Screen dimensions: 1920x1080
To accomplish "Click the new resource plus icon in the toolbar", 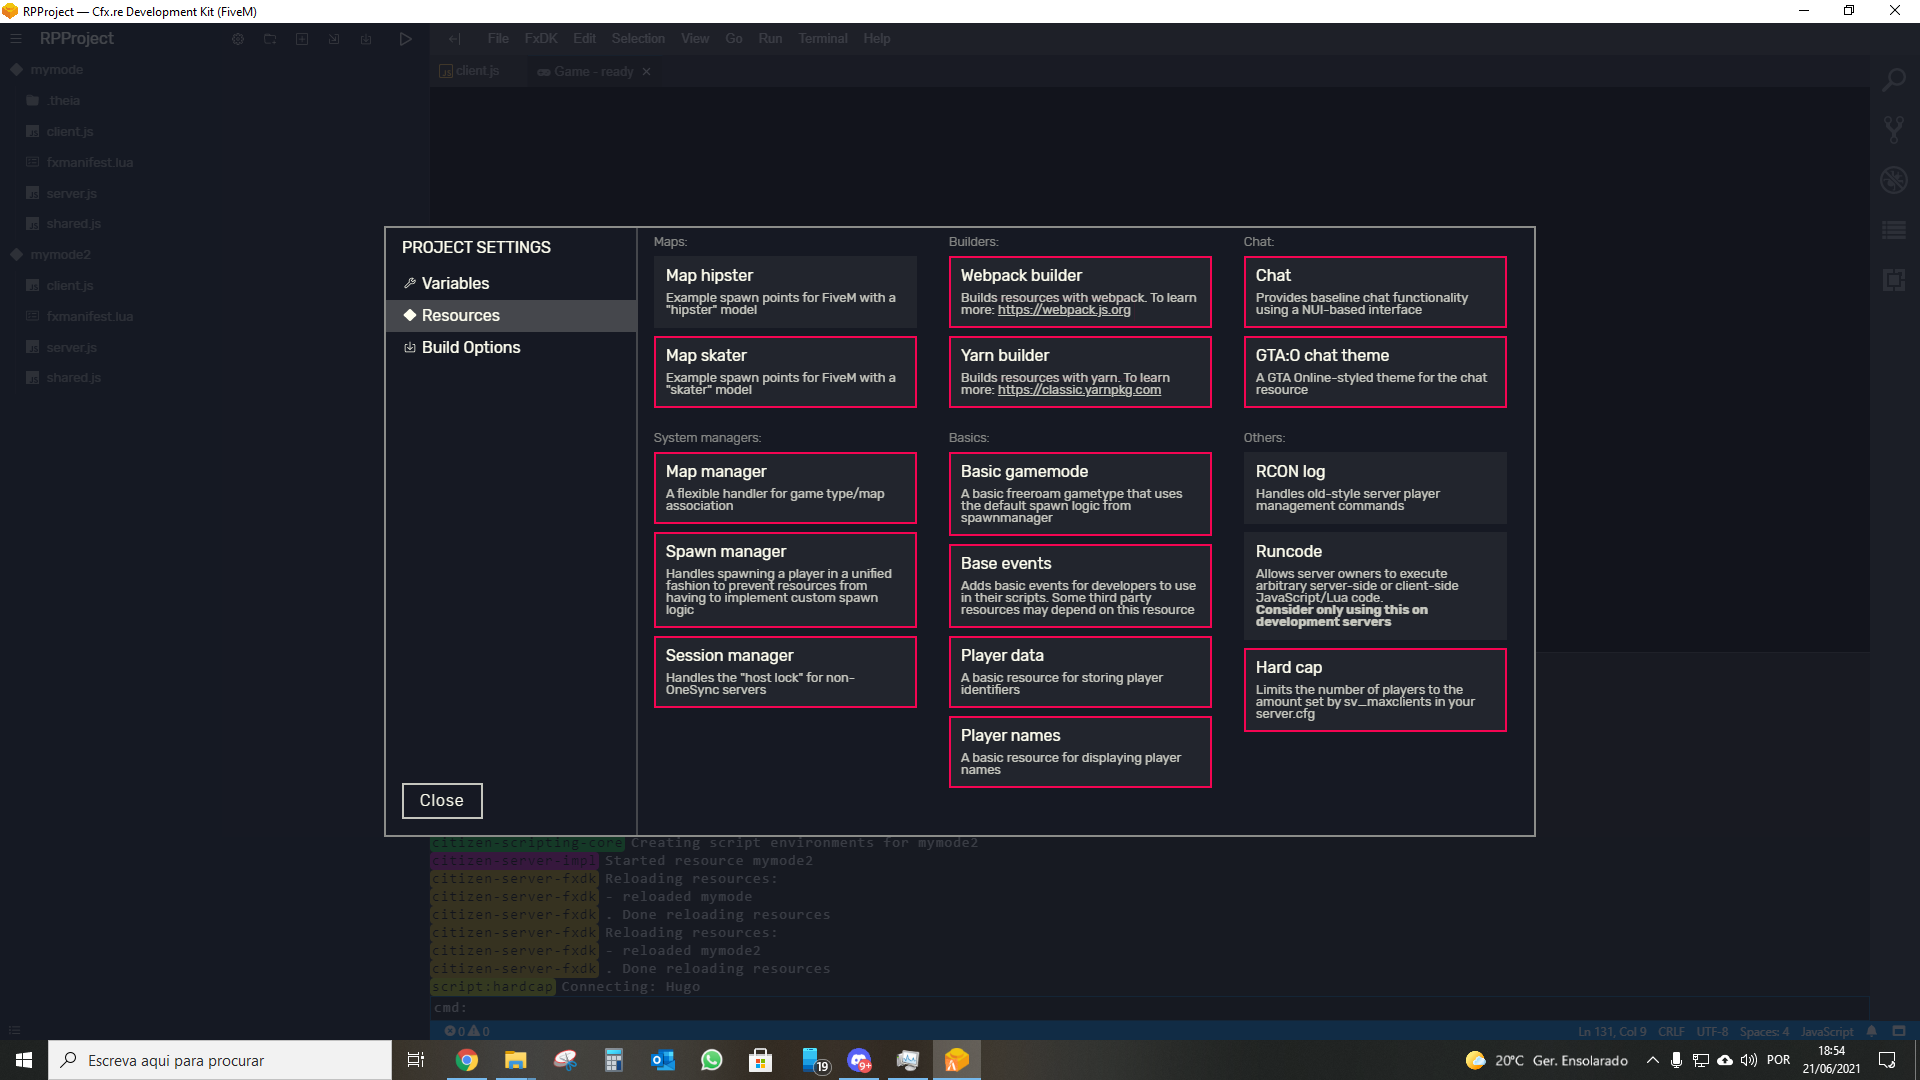I will click(x=302, y=39).
